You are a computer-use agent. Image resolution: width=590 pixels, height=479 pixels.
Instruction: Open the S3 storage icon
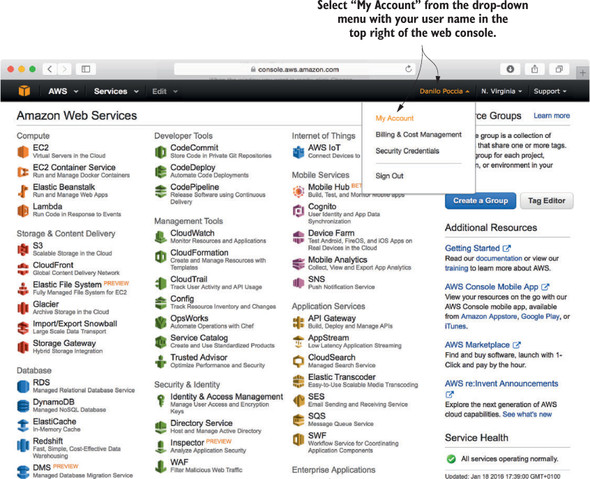pos(23,249)
